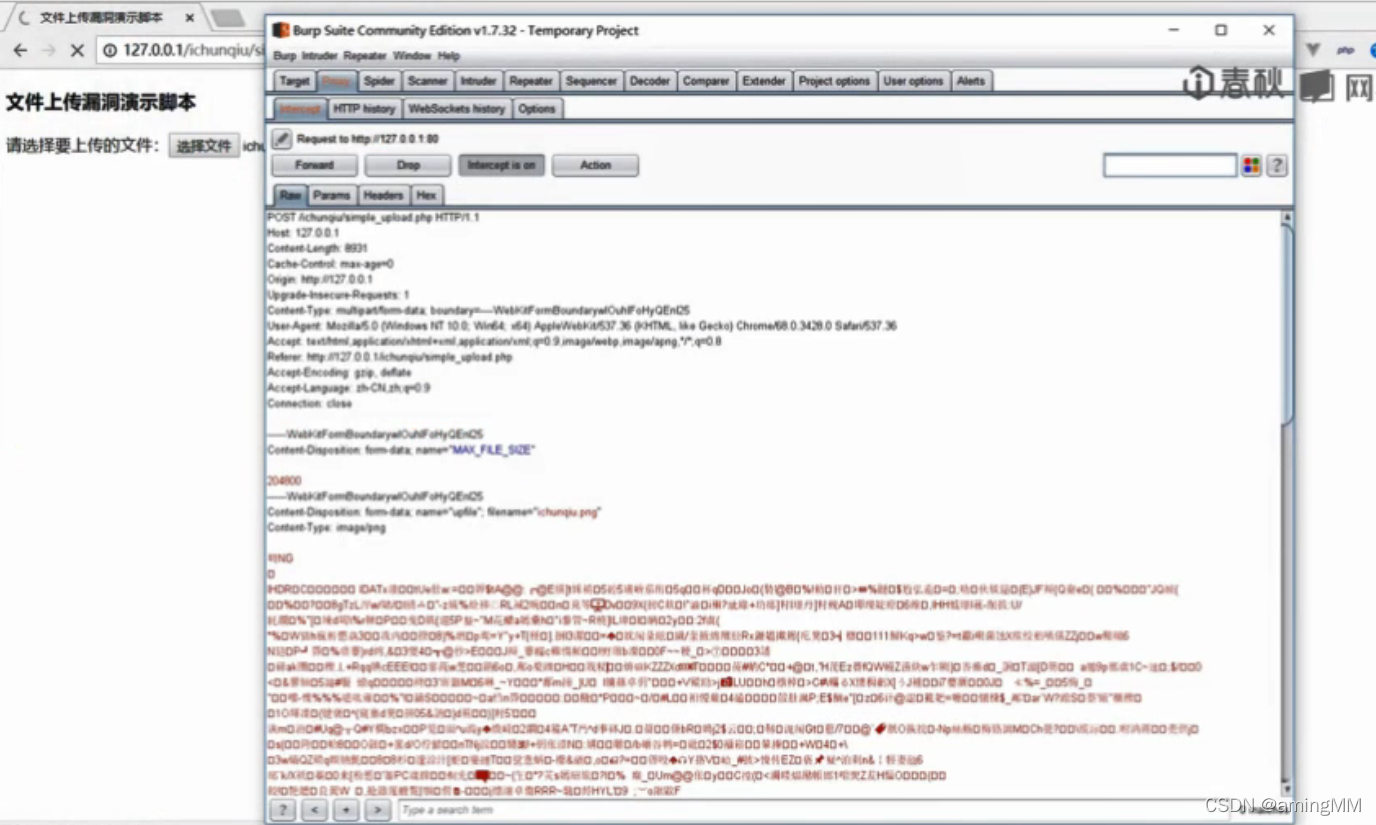1376x825 pixels.
Task: Select the Headers view tab
Action: coord(383,196)
